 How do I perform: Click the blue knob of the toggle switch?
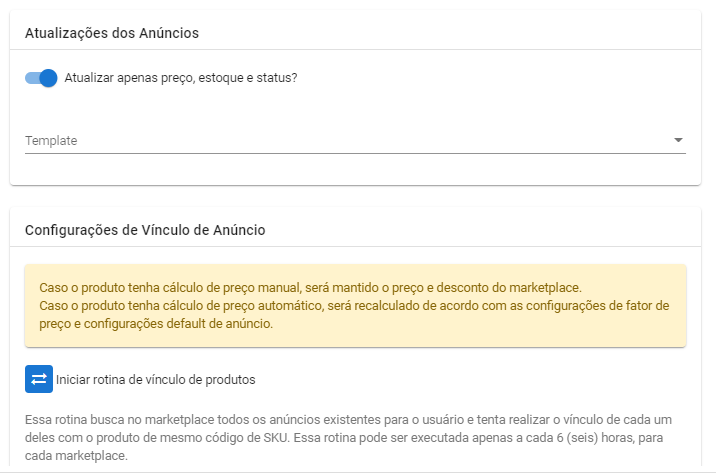click(x=48, y=78)
